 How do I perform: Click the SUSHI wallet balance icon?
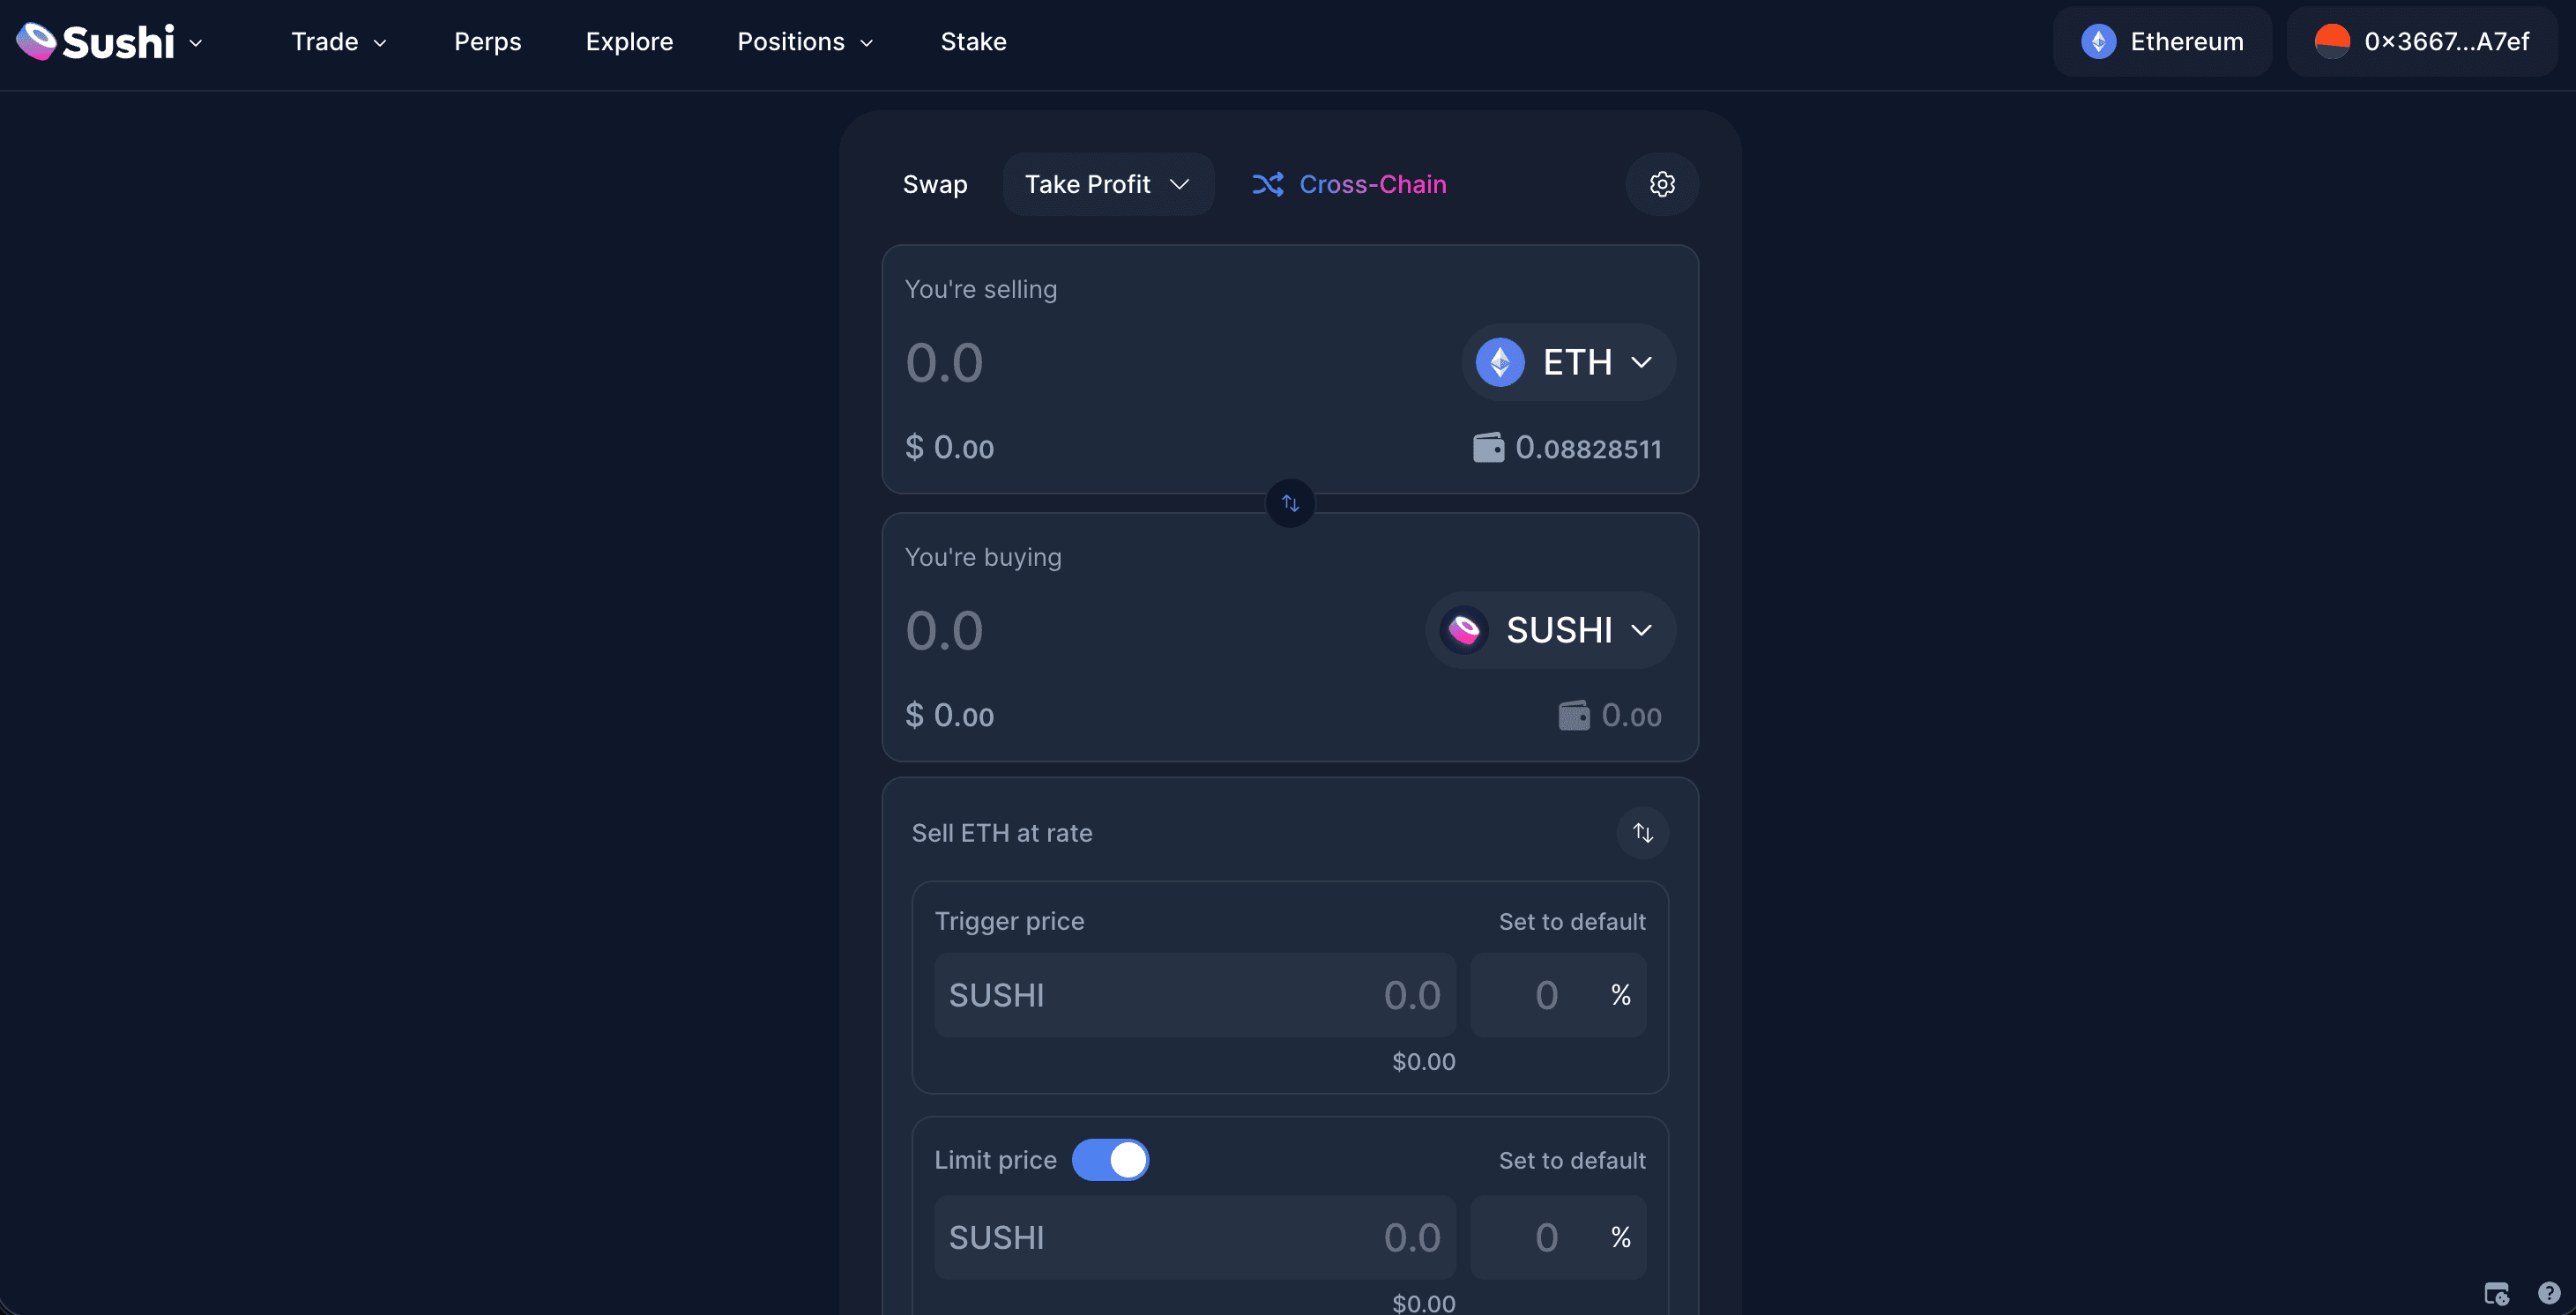point(1574,715)
